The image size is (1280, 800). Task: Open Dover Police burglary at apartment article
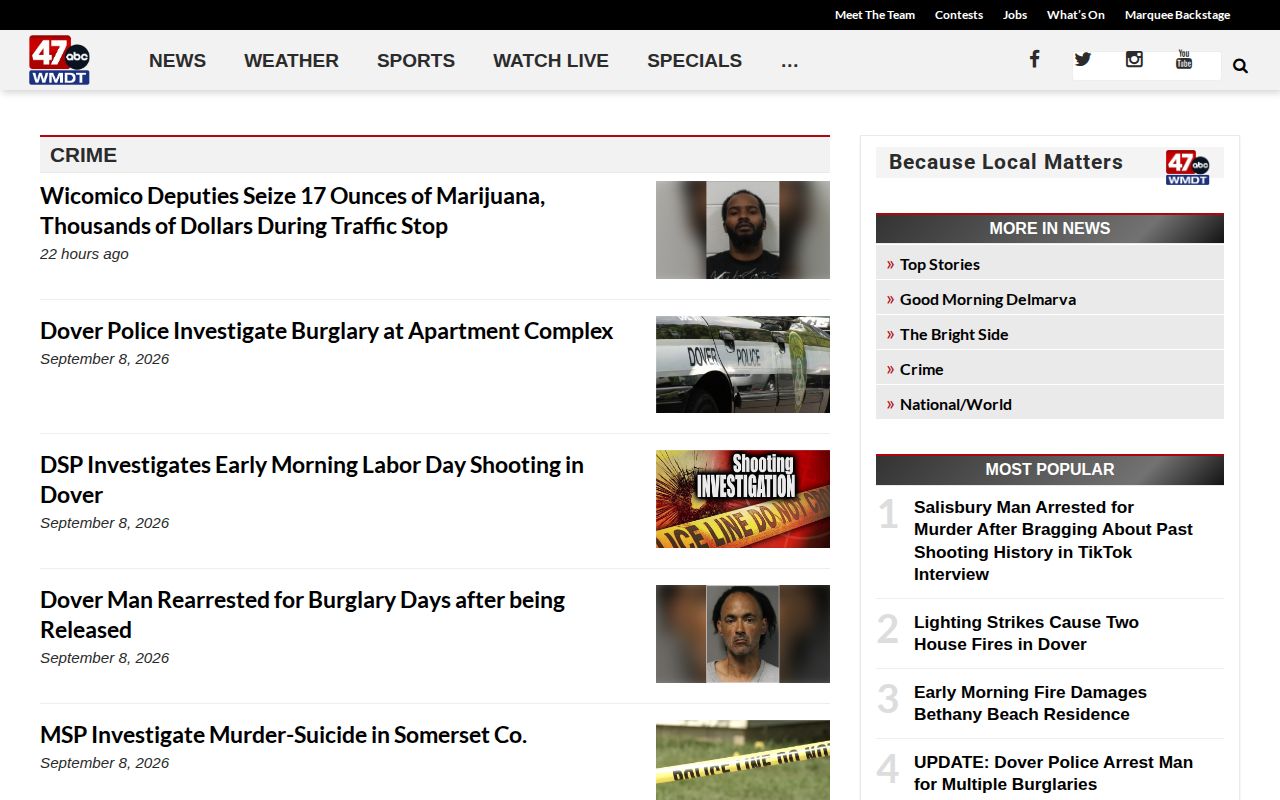pos(326,331)
